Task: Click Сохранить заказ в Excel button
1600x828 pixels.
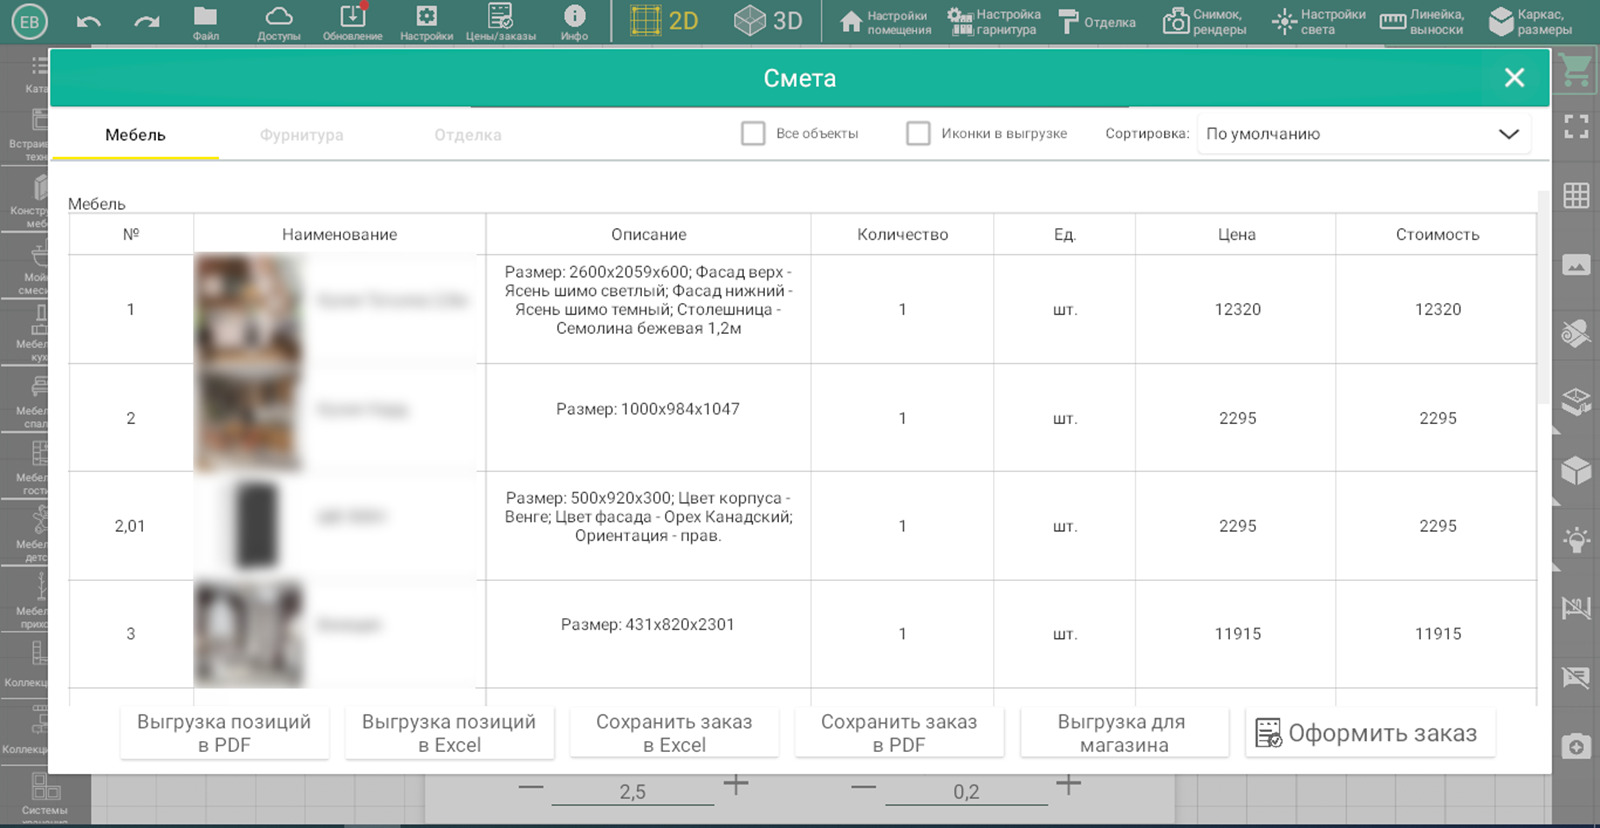Action: [674, 733]
